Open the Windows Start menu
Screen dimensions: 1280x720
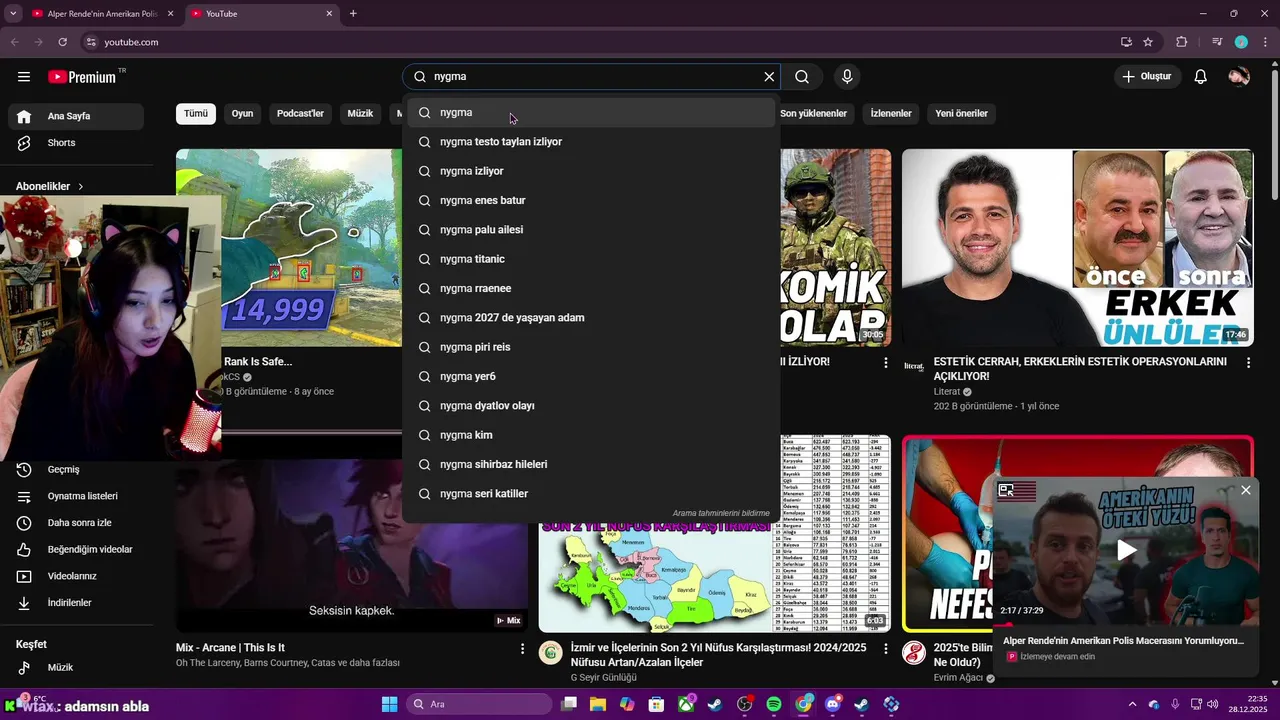click(x=389, y=704)
